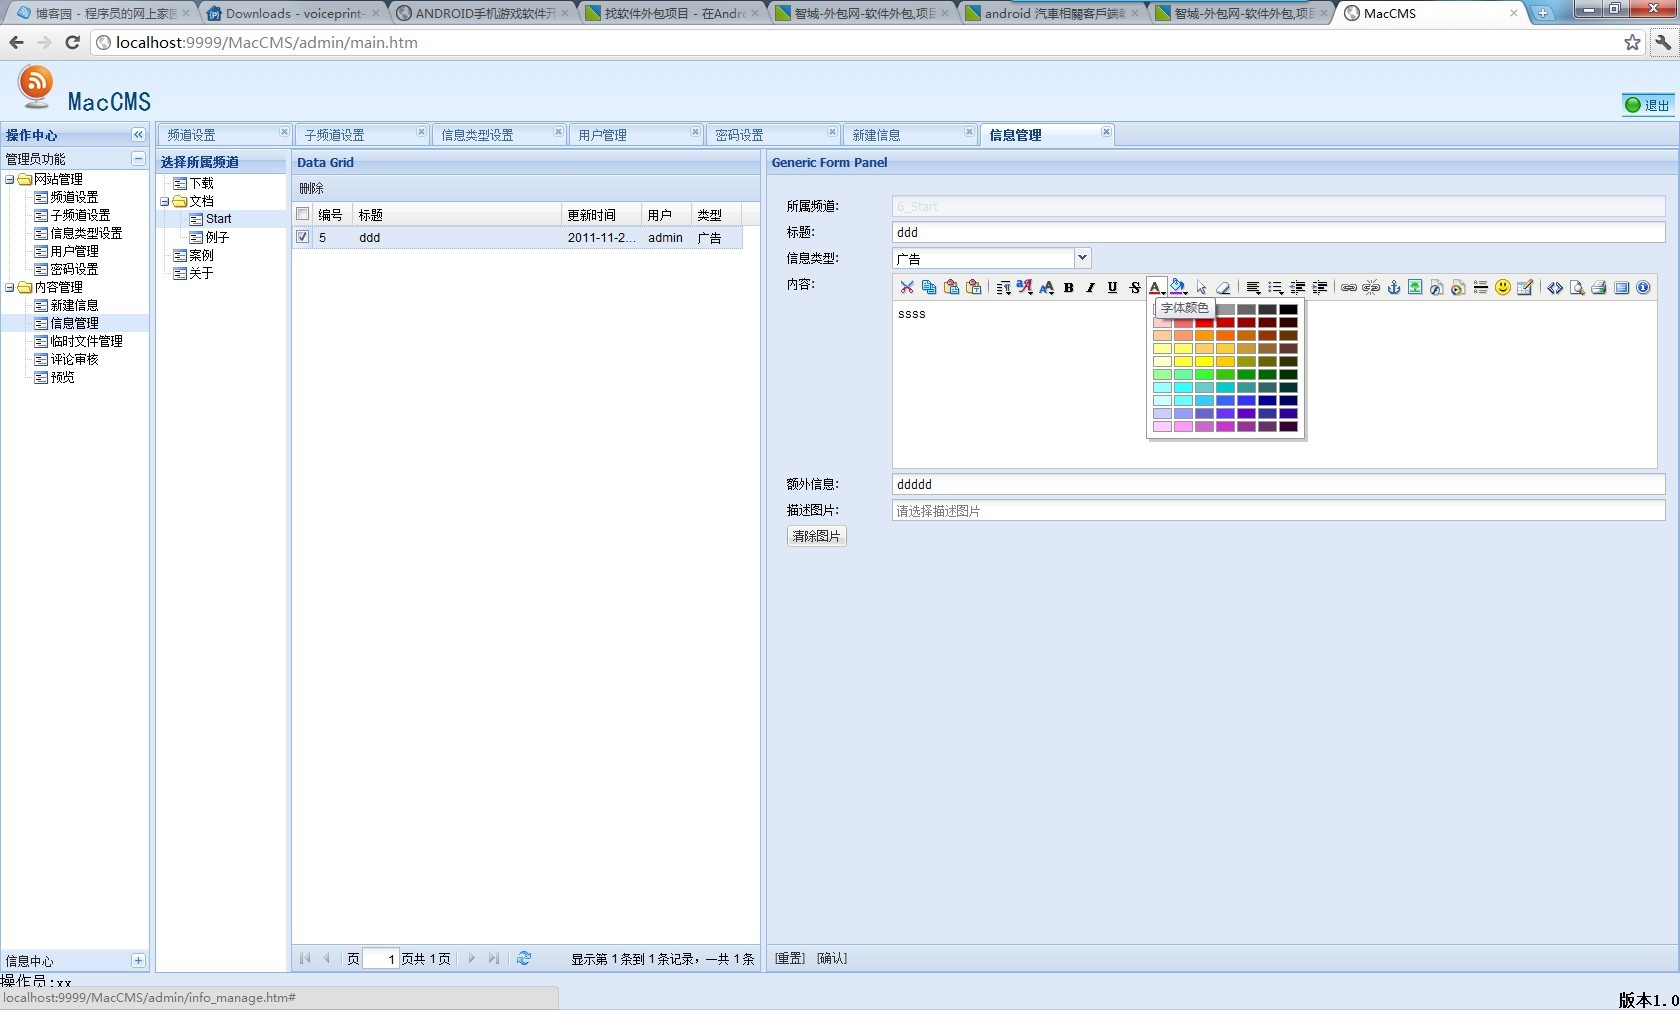Open 评论审核 in the sidebar tree
This screenshot has height=1010, width=1680.
[75, 359]
